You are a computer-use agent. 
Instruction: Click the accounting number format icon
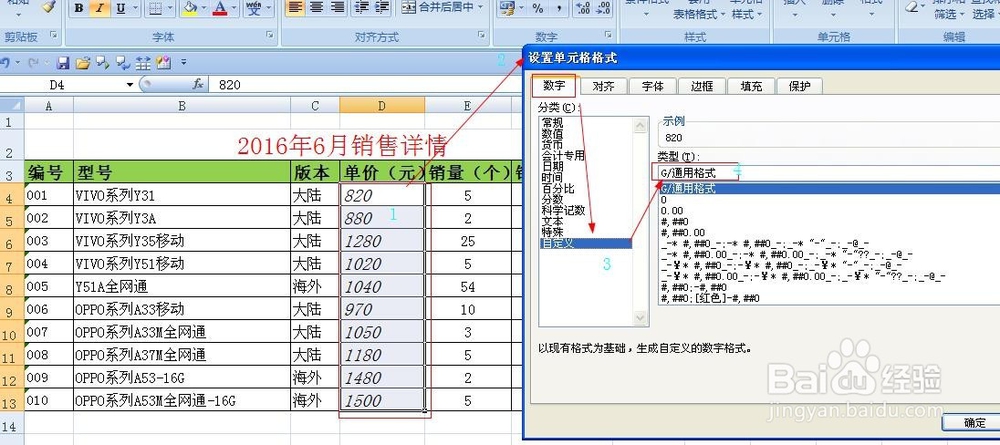pyautogui.click(x=508, y=8)
